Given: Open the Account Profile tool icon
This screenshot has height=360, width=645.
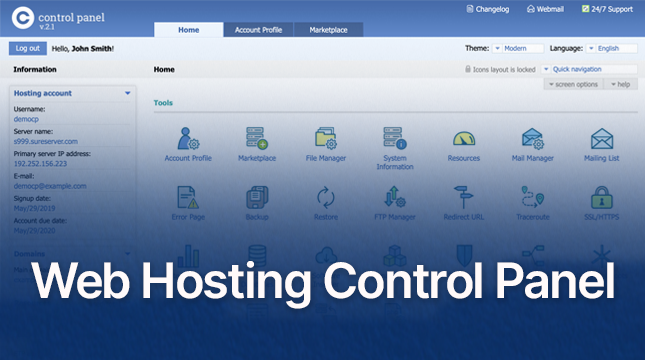Looking at the screenshot, I should click(x=188, y=139).
